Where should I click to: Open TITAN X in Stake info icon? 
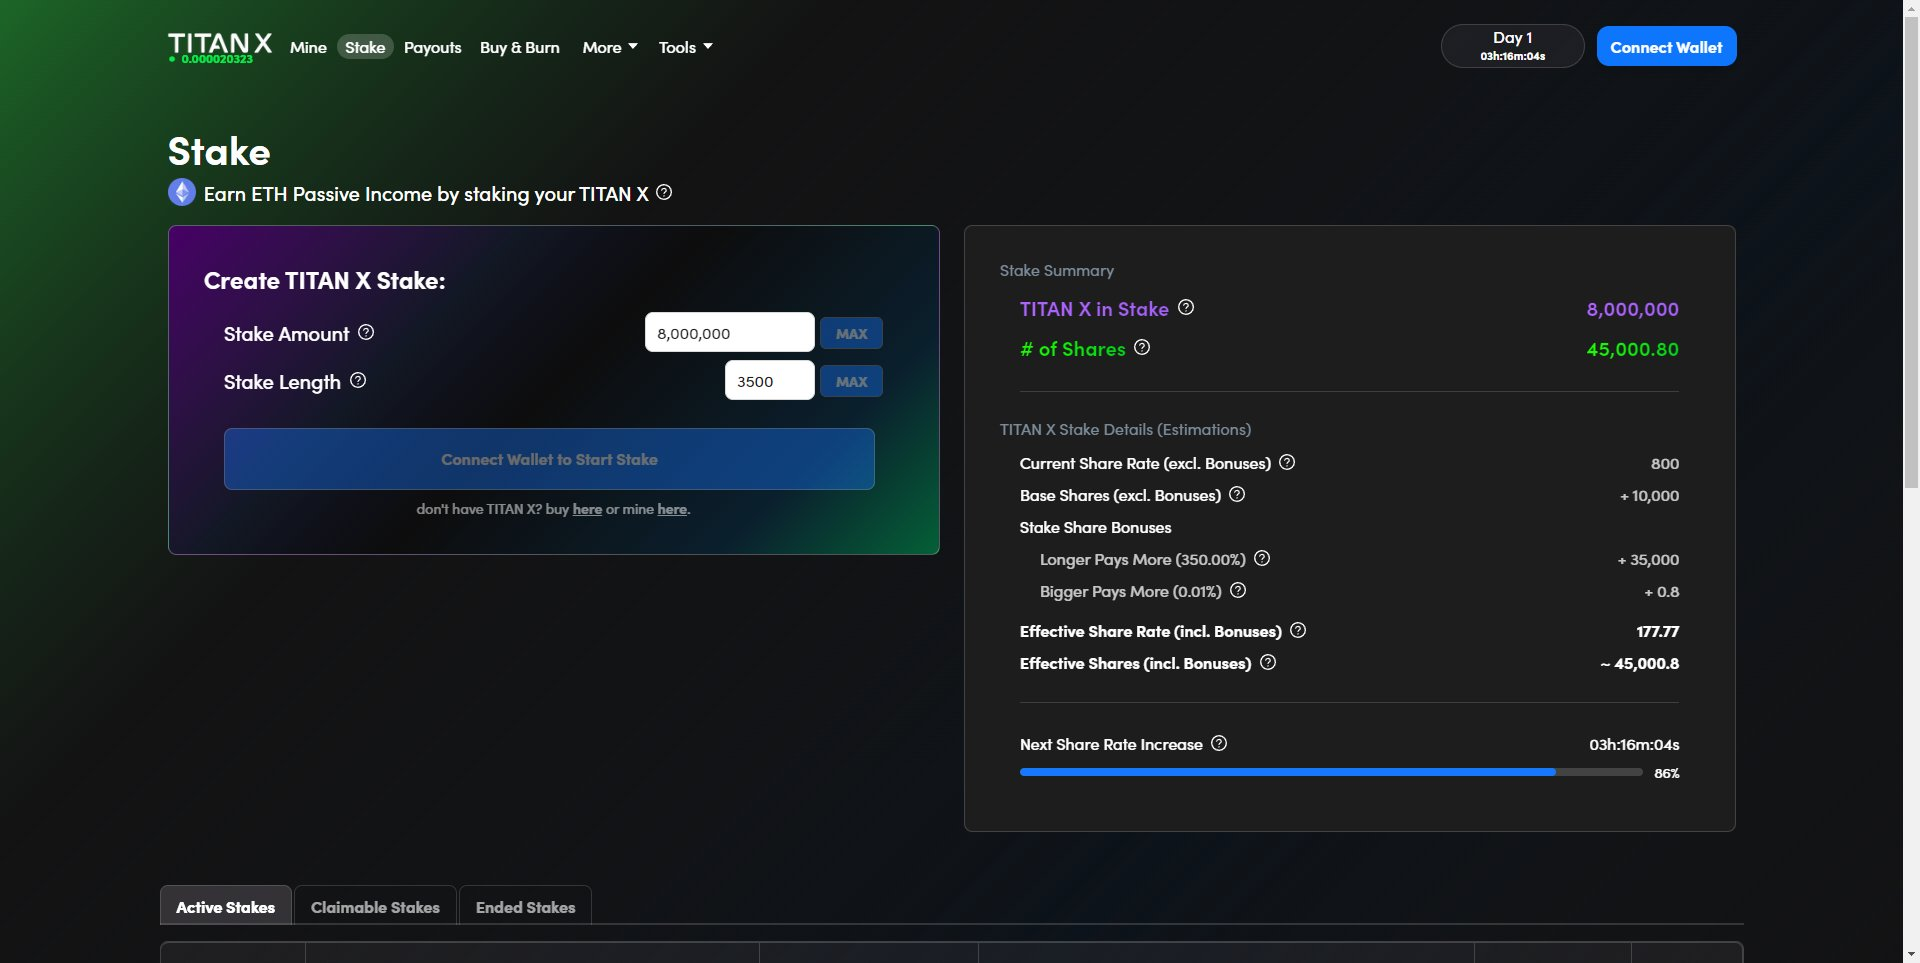pyautogui.click(x=1186, y=307)
